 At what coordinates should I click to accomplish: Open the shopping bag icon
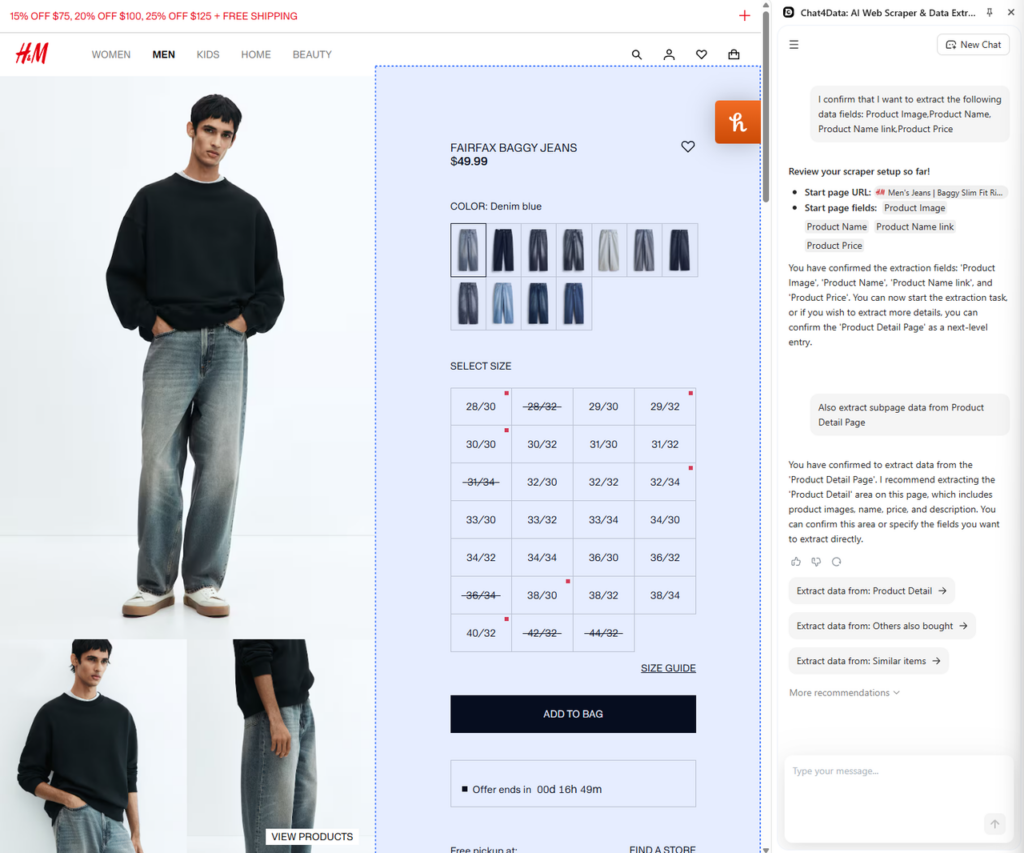(x=734, y=55)
